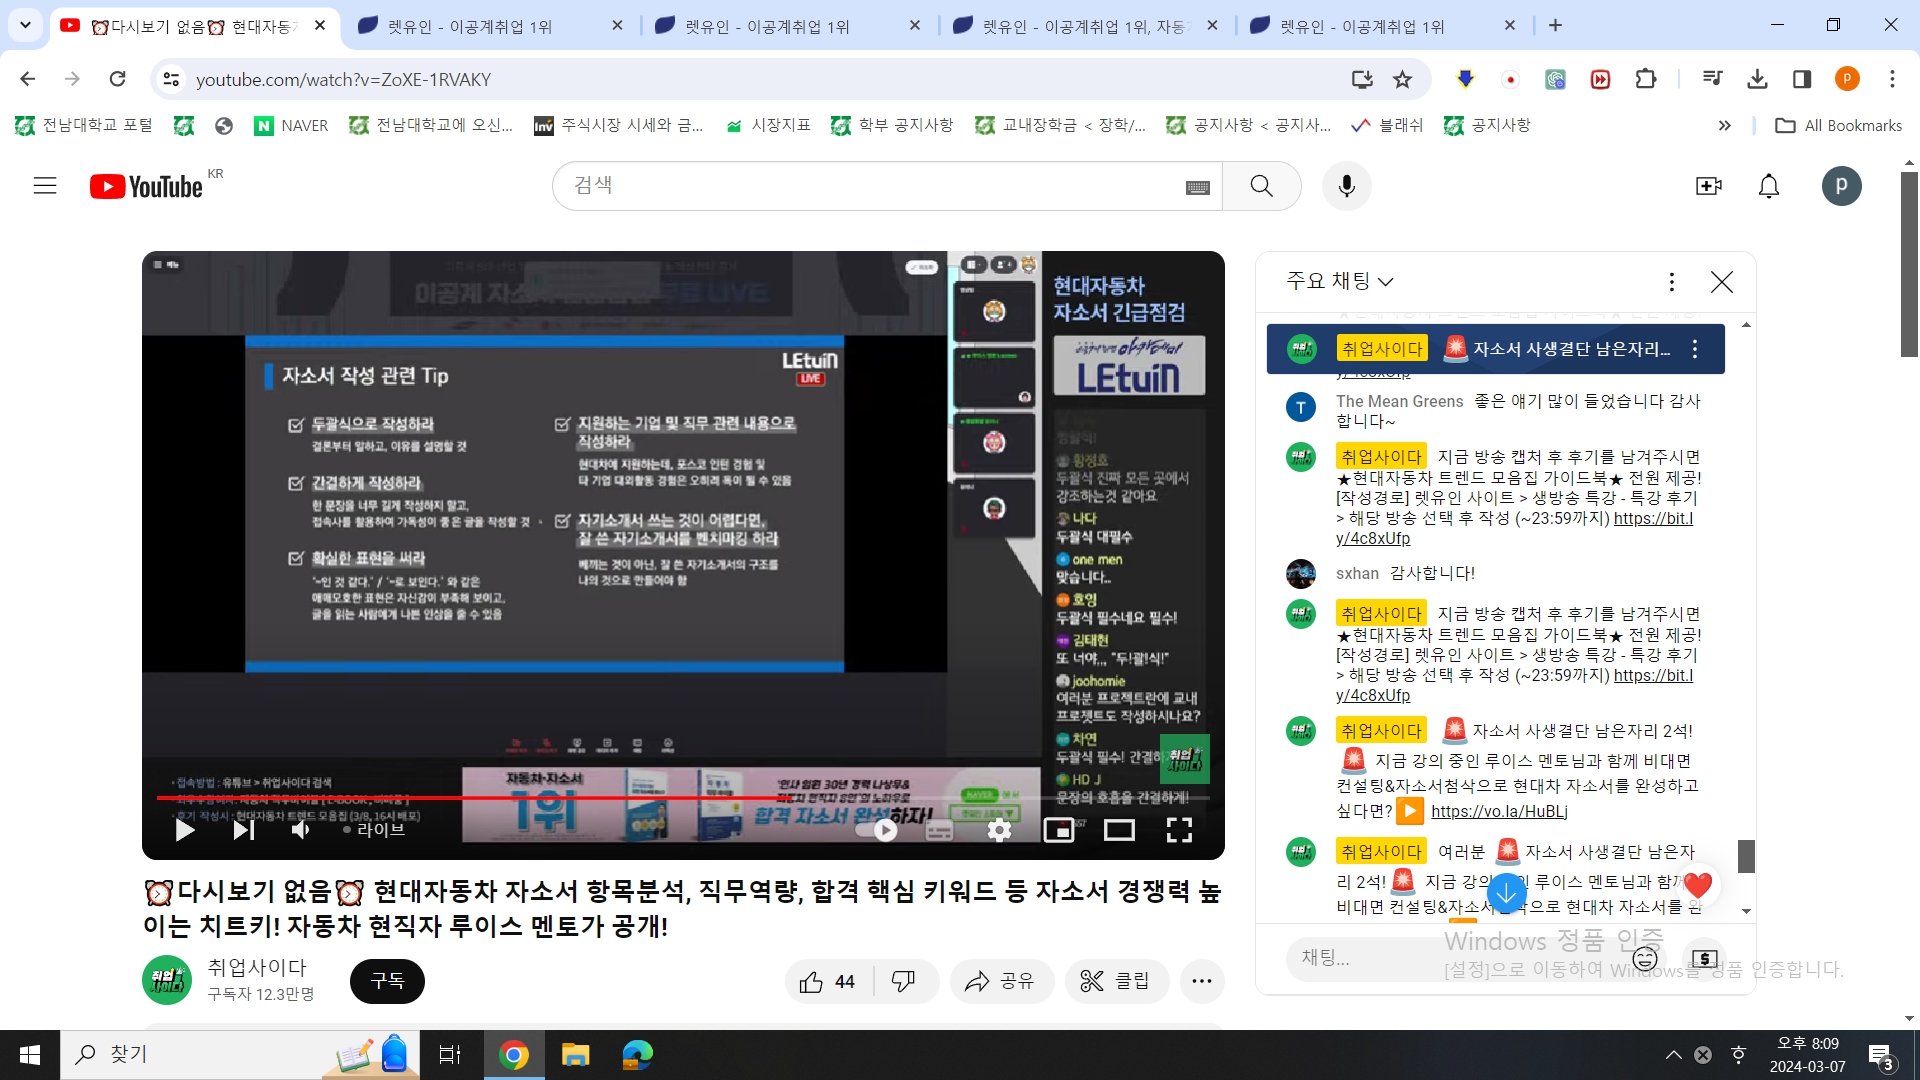Play the video
1920x1080 pixels.
185,830
